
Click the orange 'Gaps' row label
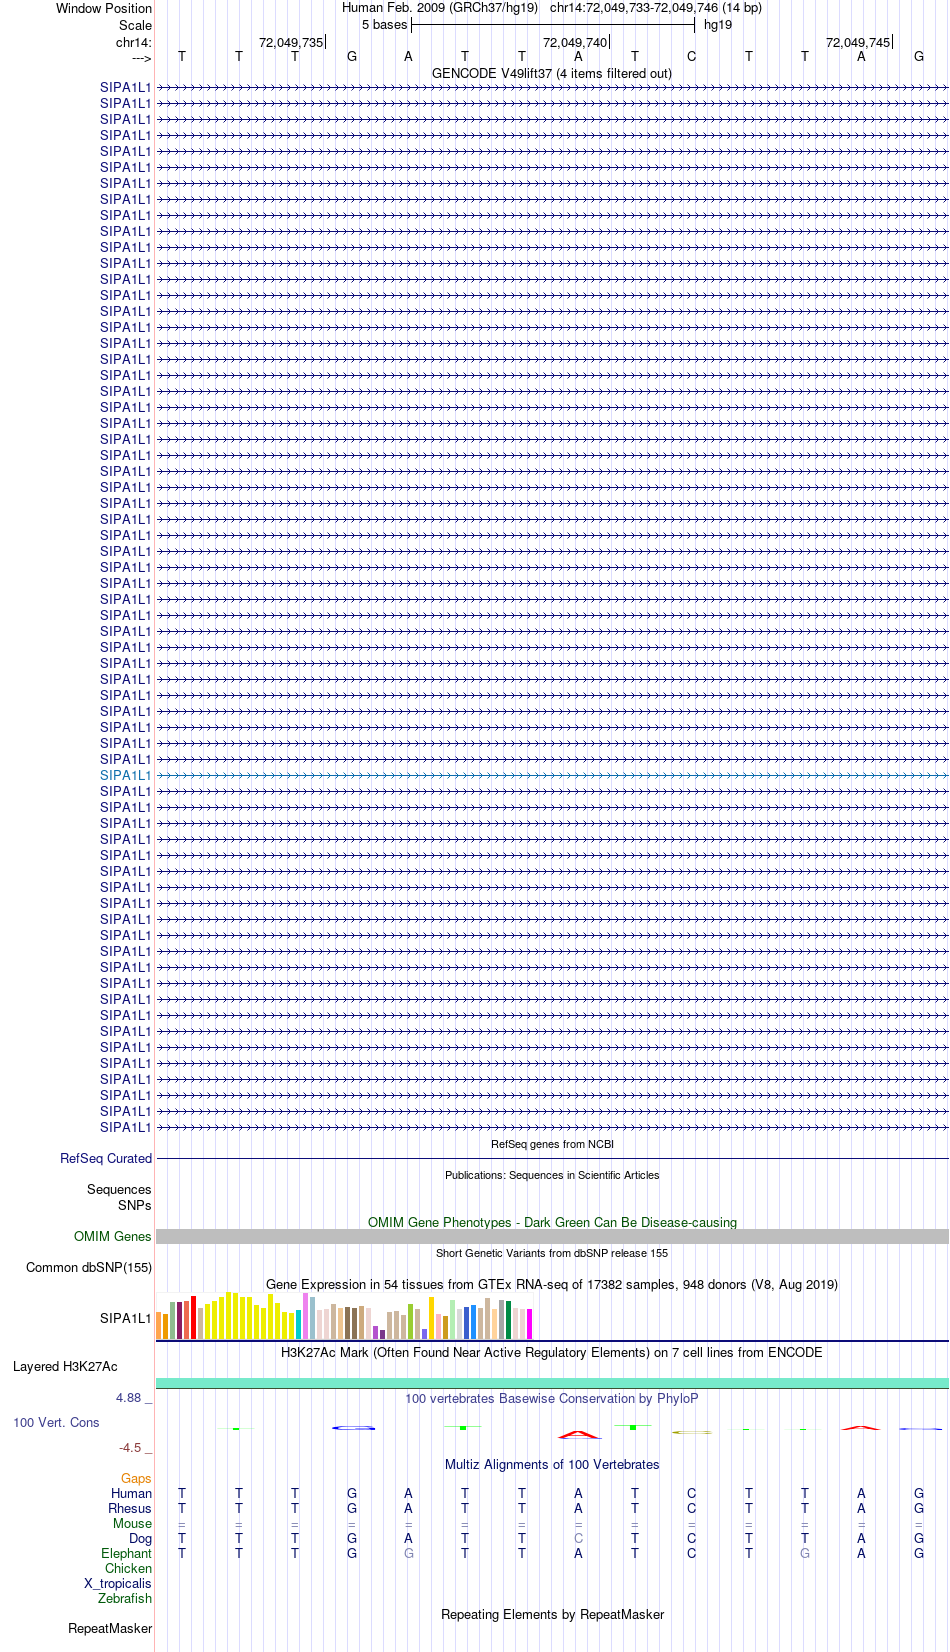[x=136, y=1479]
